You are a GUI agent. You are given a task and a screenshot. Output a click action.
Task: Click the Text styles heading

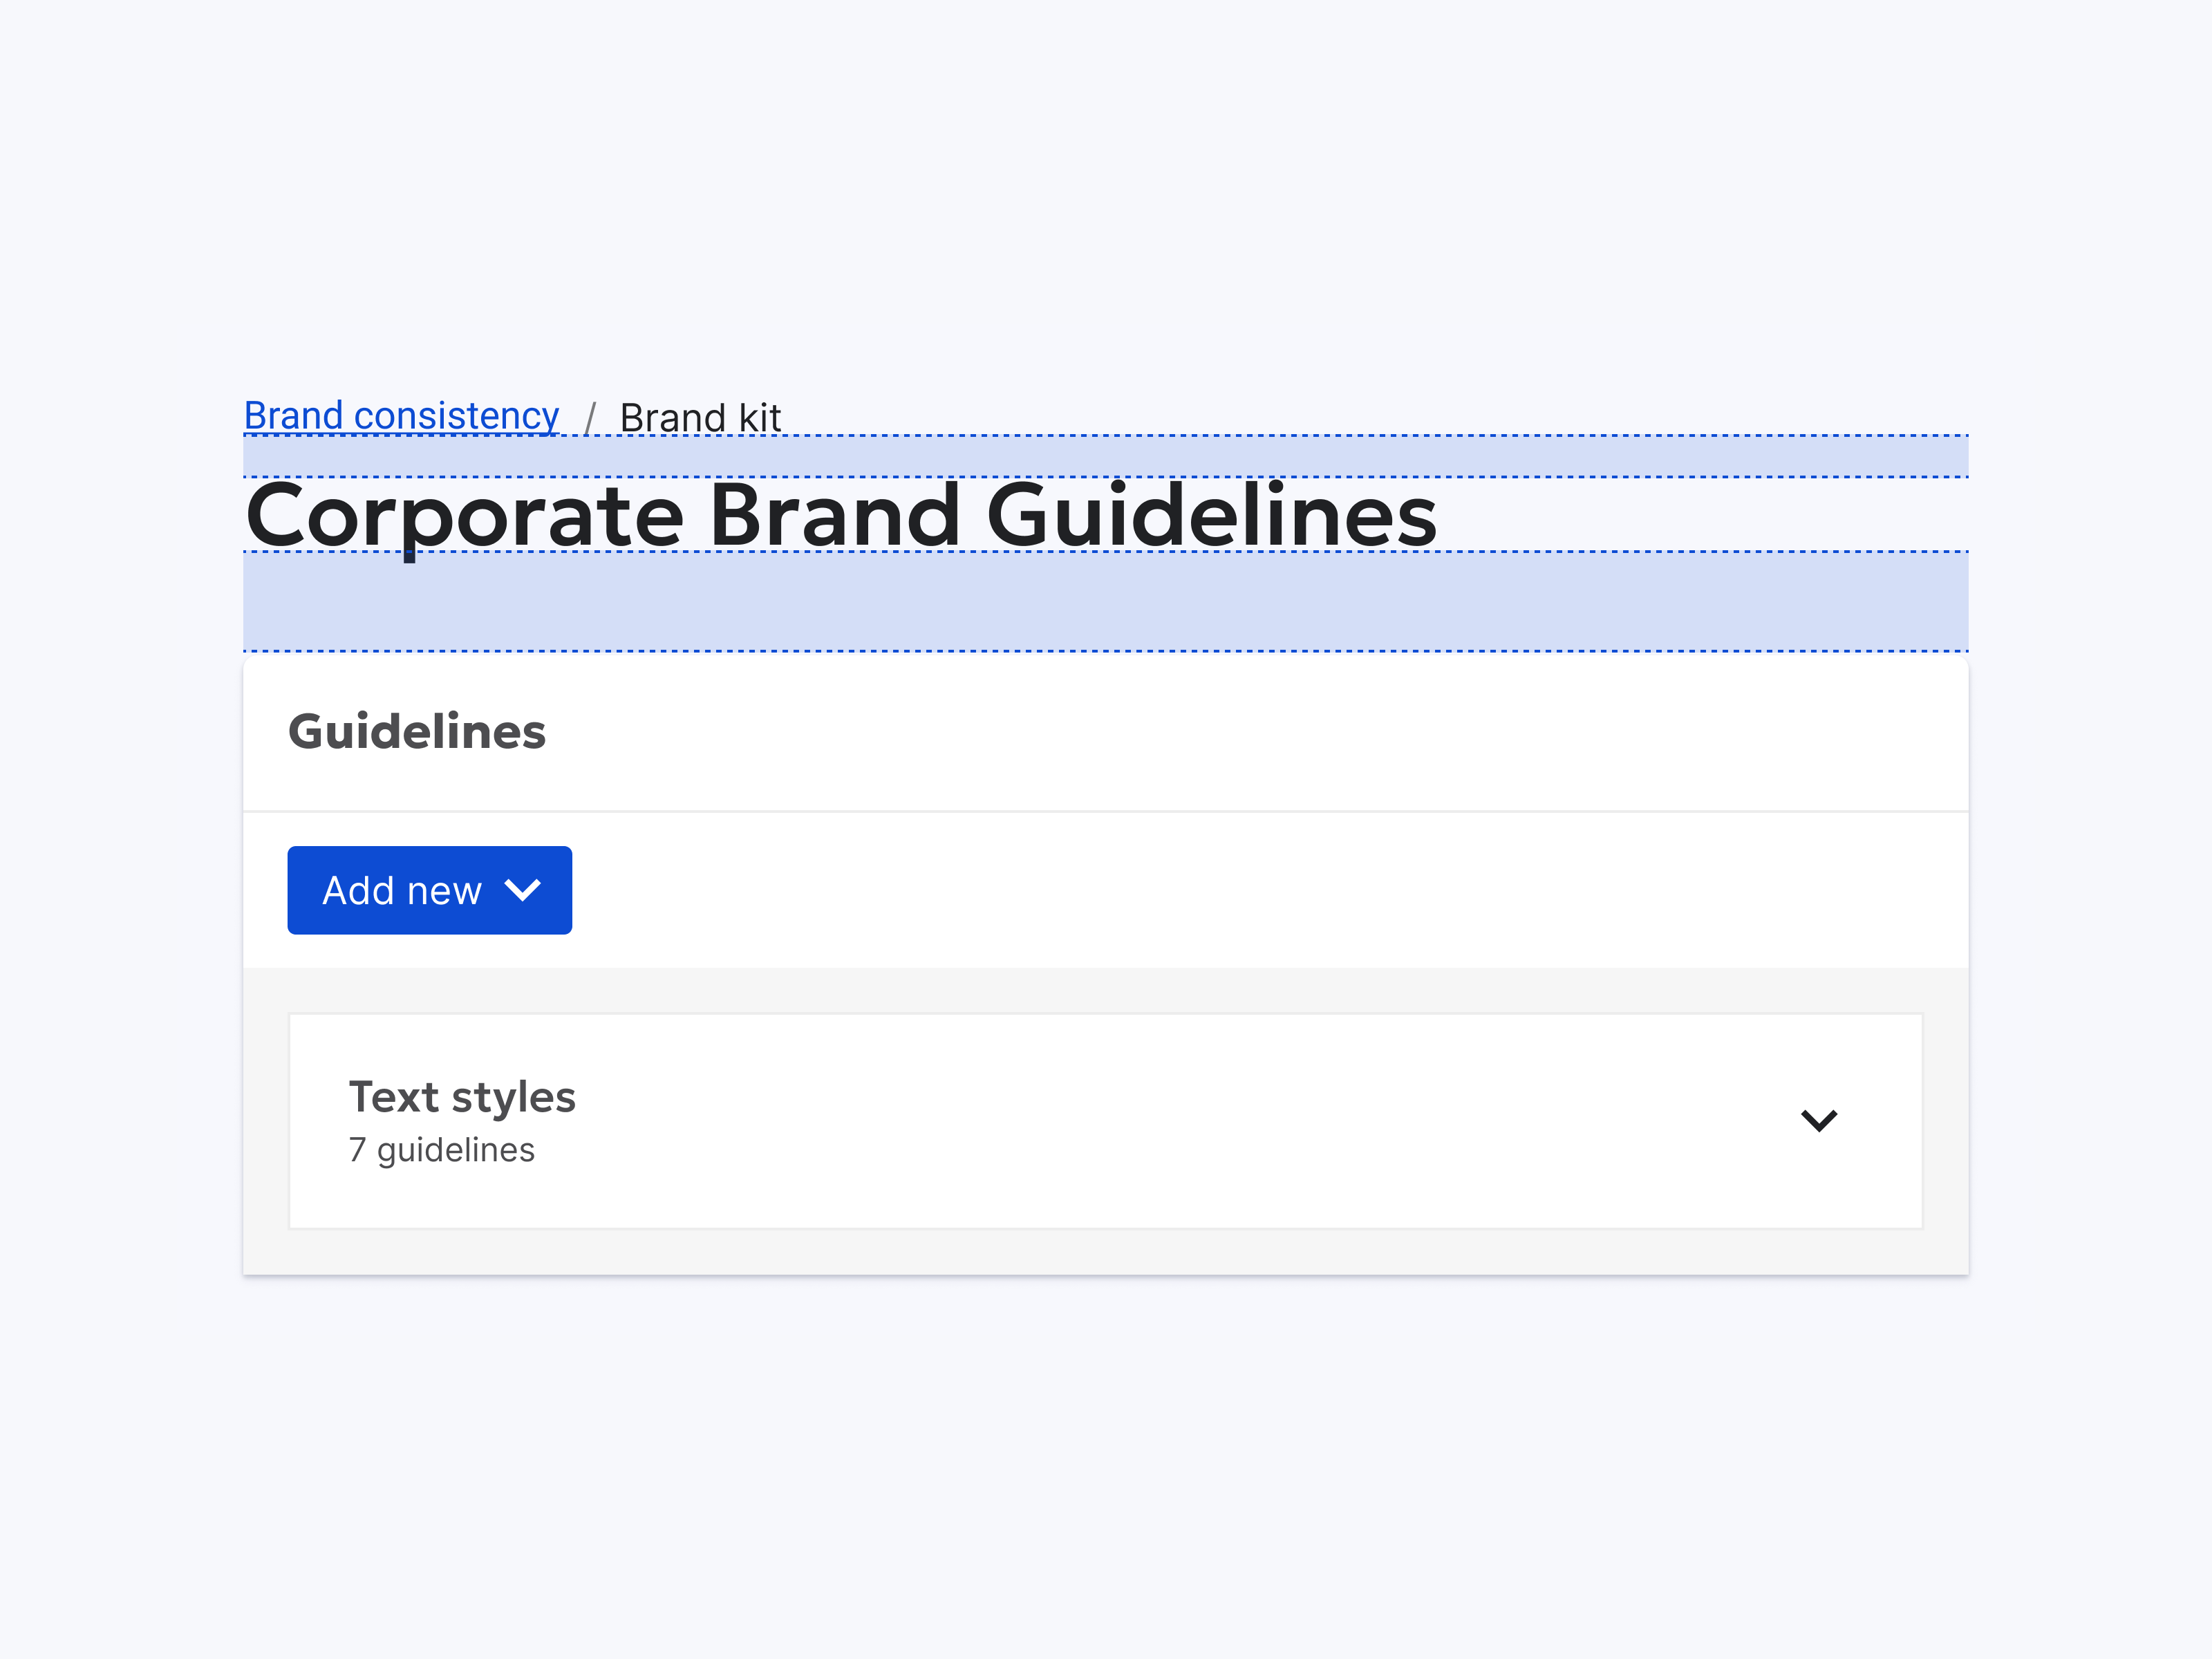(461, 1097)
